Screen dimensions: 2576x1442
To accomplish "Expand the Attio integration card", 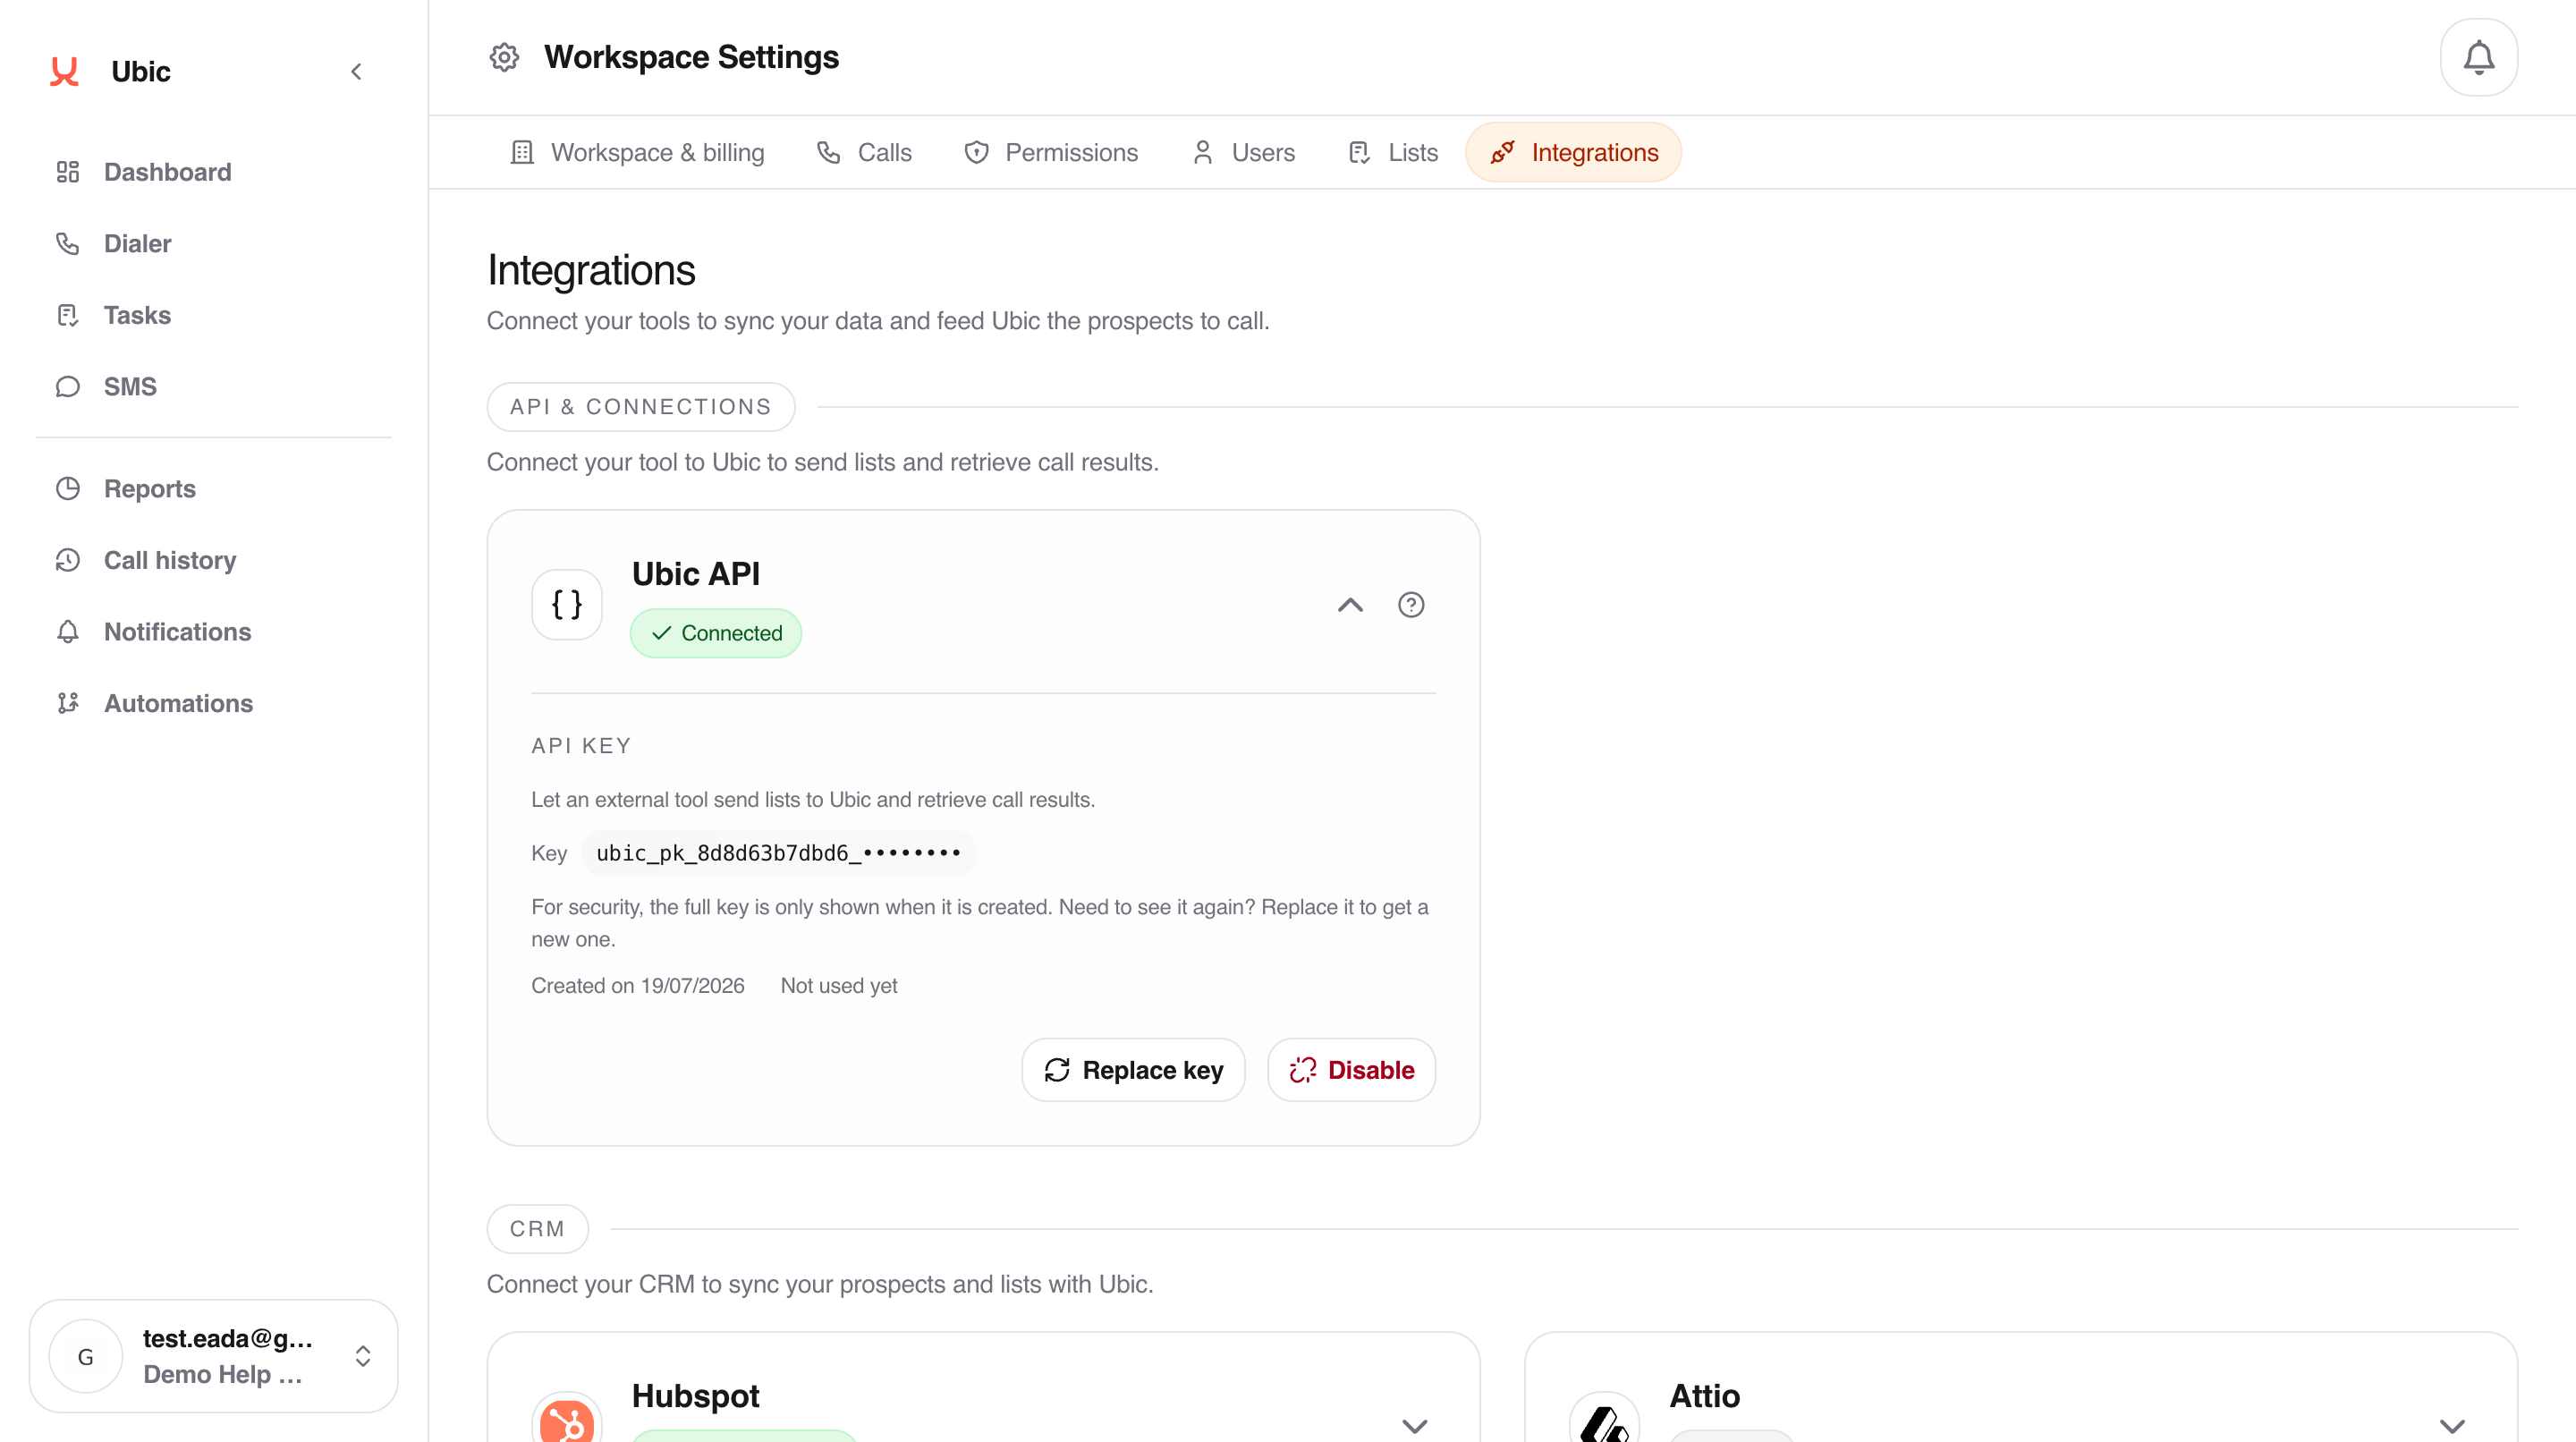I will point(2452,1425).
